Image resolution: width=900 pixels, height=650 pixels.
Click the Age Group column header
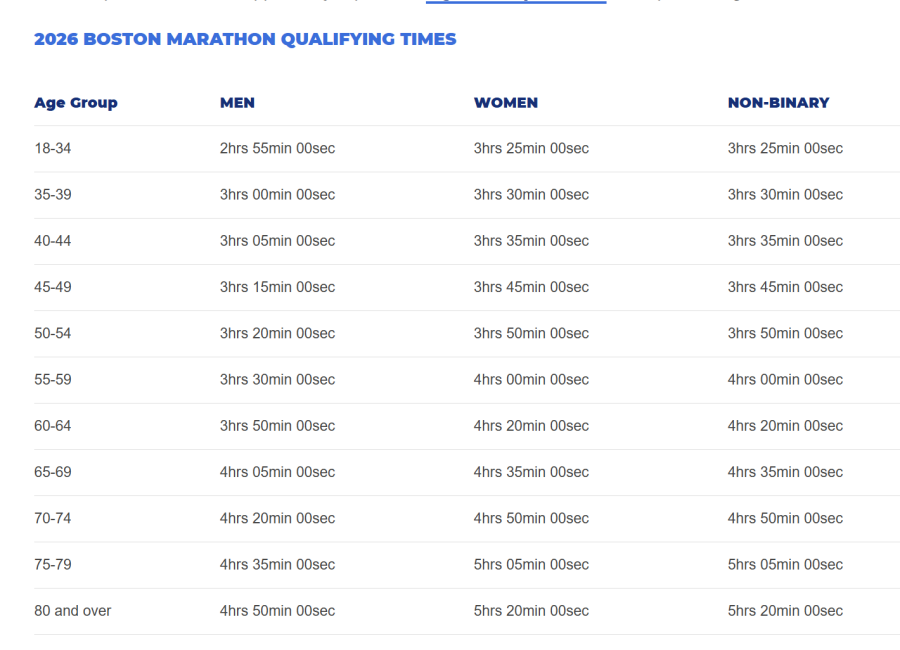76,103
